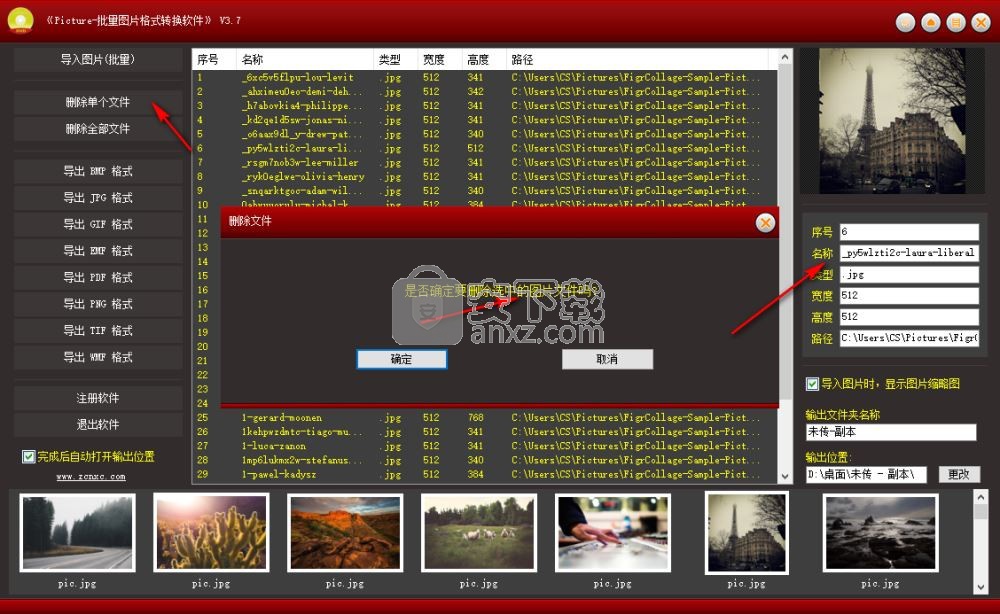Click the 输出文件夹名称 field with 未传-副本
This screenshot has width=1000, height=614.
point(891,432)
